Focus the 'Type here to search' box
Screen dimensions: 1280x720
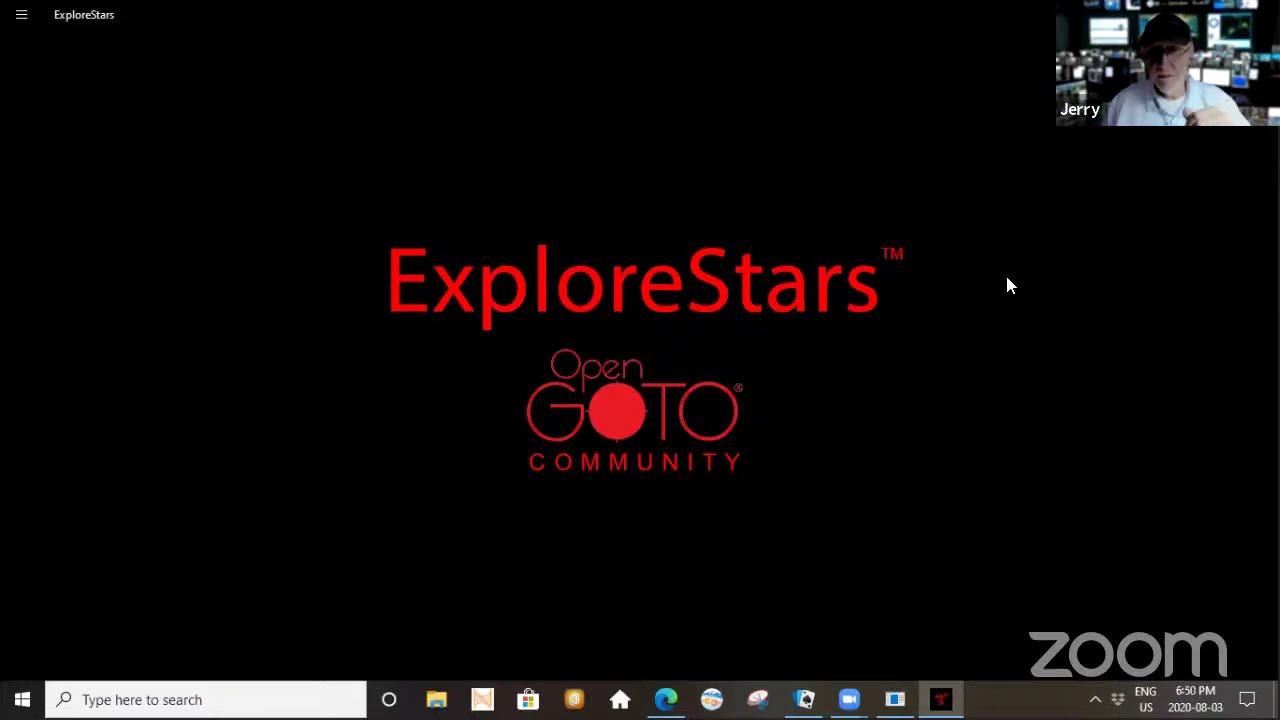[206, 700]
